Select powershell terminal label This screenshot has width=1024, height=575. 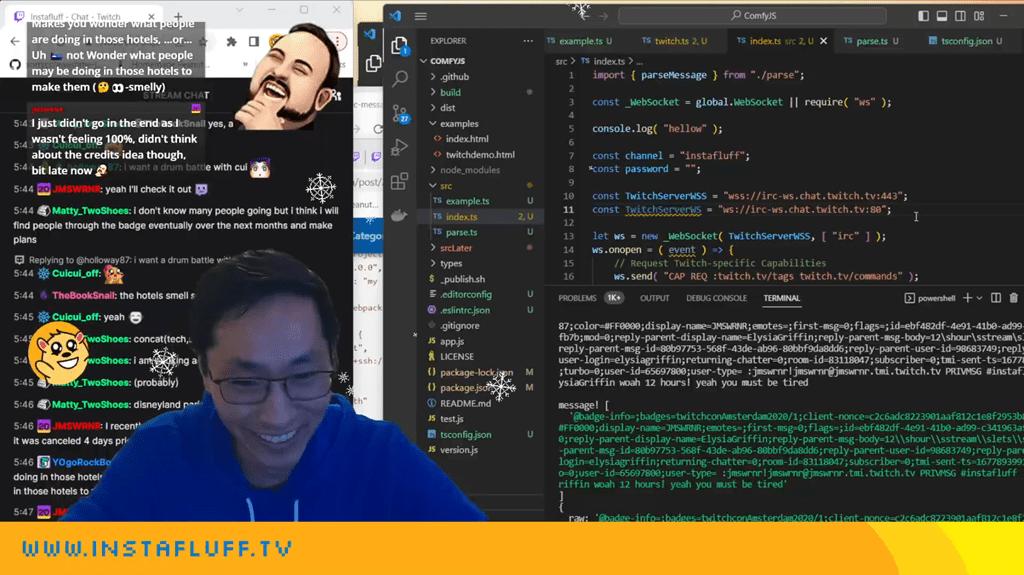coord(936,298)
